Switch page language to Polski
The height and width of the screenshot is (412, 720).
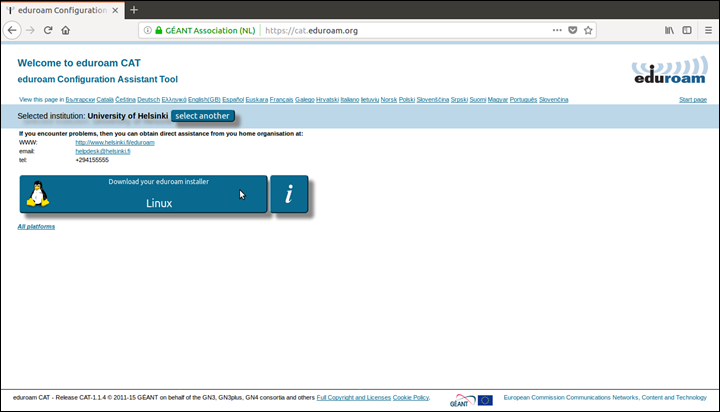tap(406, 100)
